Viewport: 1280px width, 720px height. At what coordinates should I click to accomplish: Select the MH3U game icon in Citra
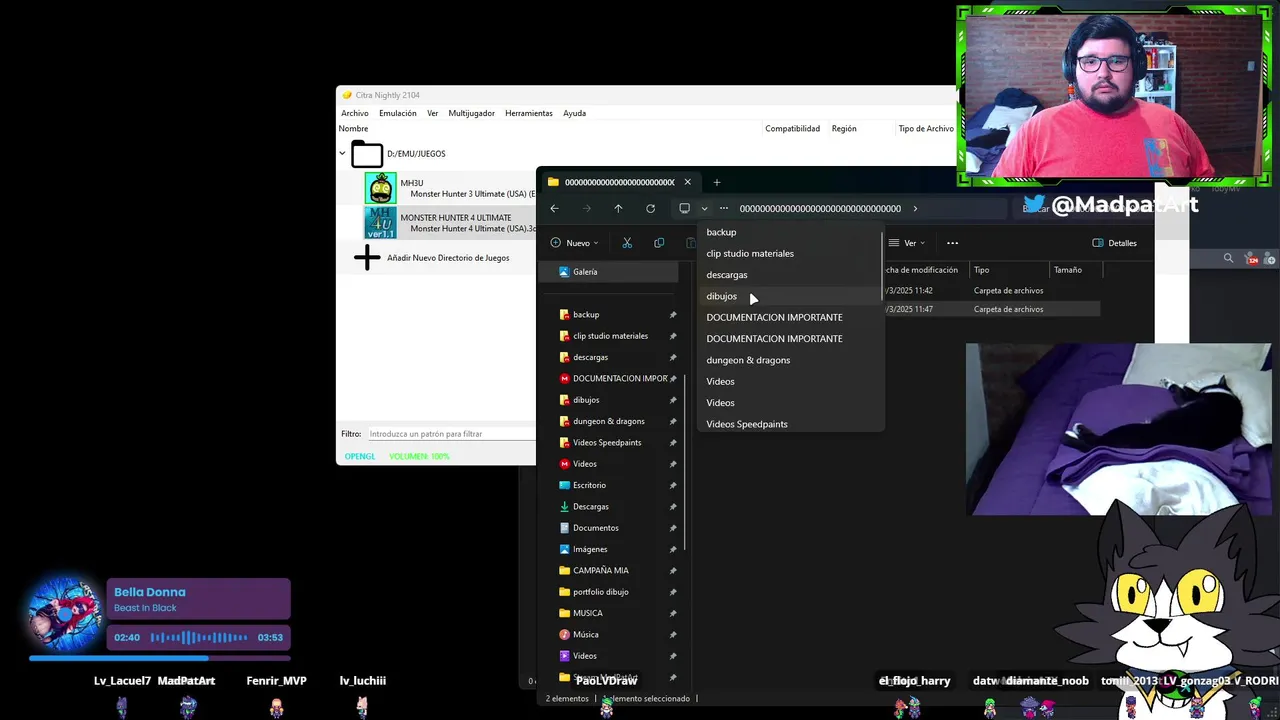(x=380, y=188)
